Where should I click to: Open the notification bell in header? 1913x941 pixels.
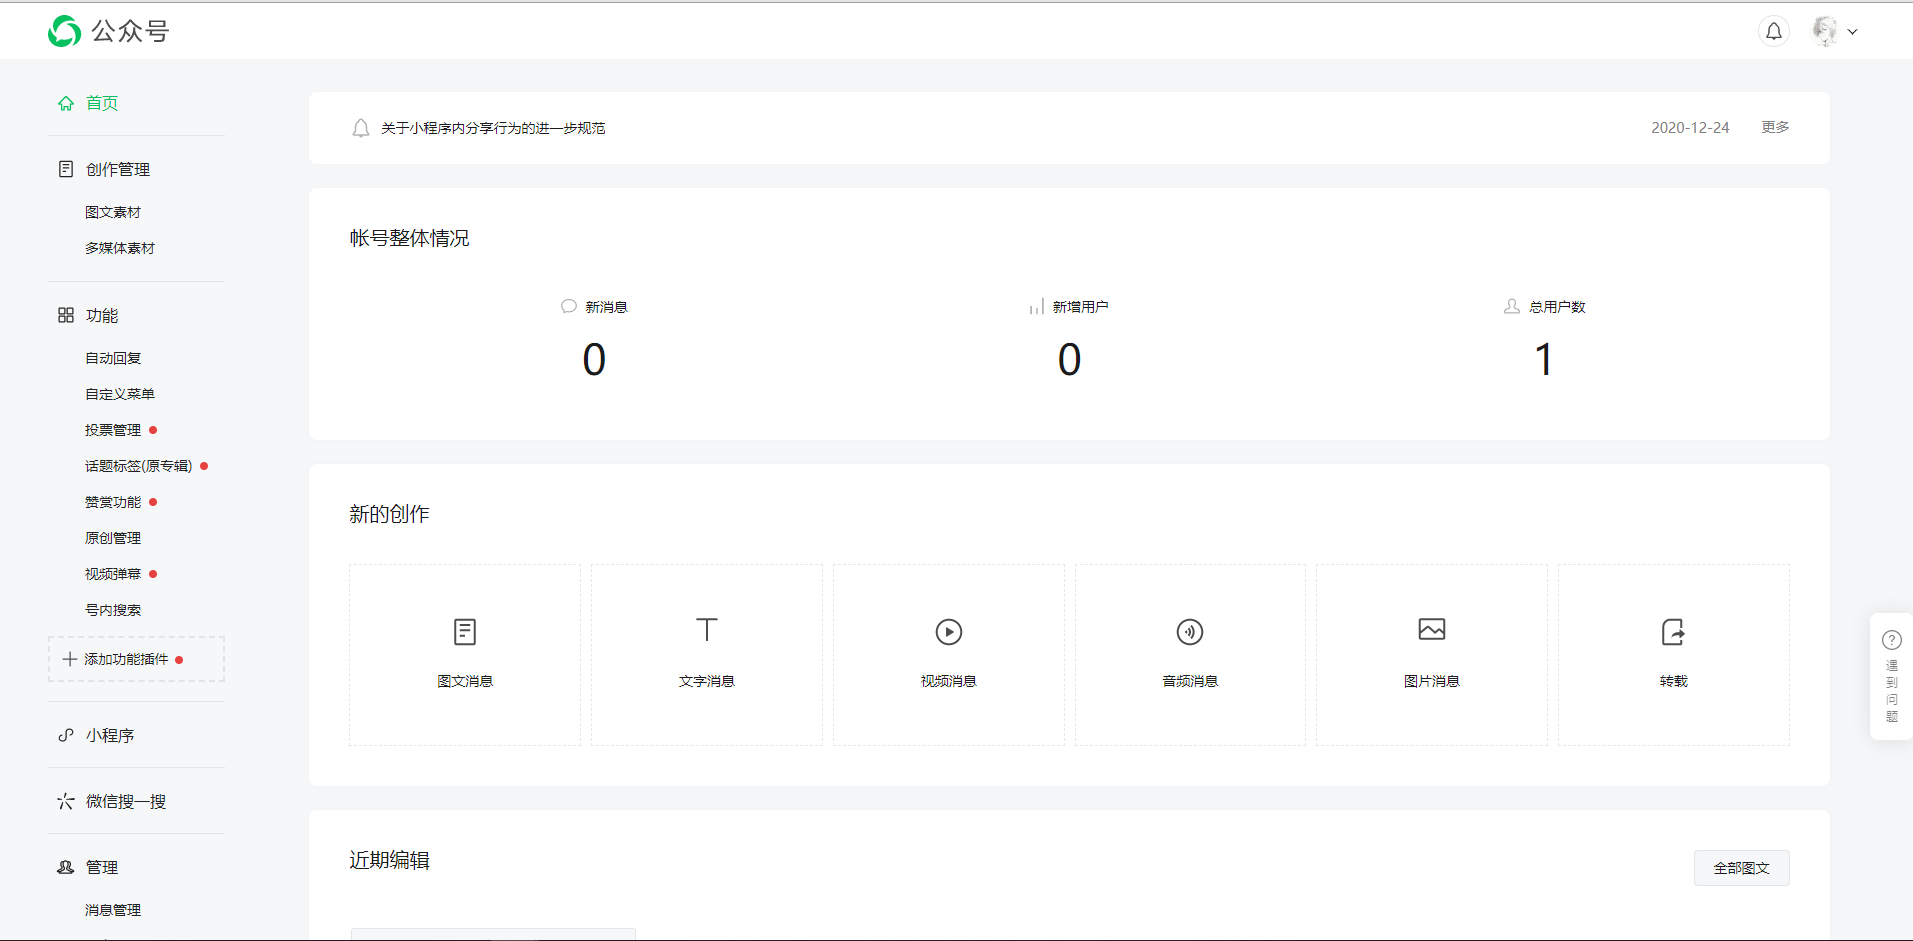tap(1773, 31)
